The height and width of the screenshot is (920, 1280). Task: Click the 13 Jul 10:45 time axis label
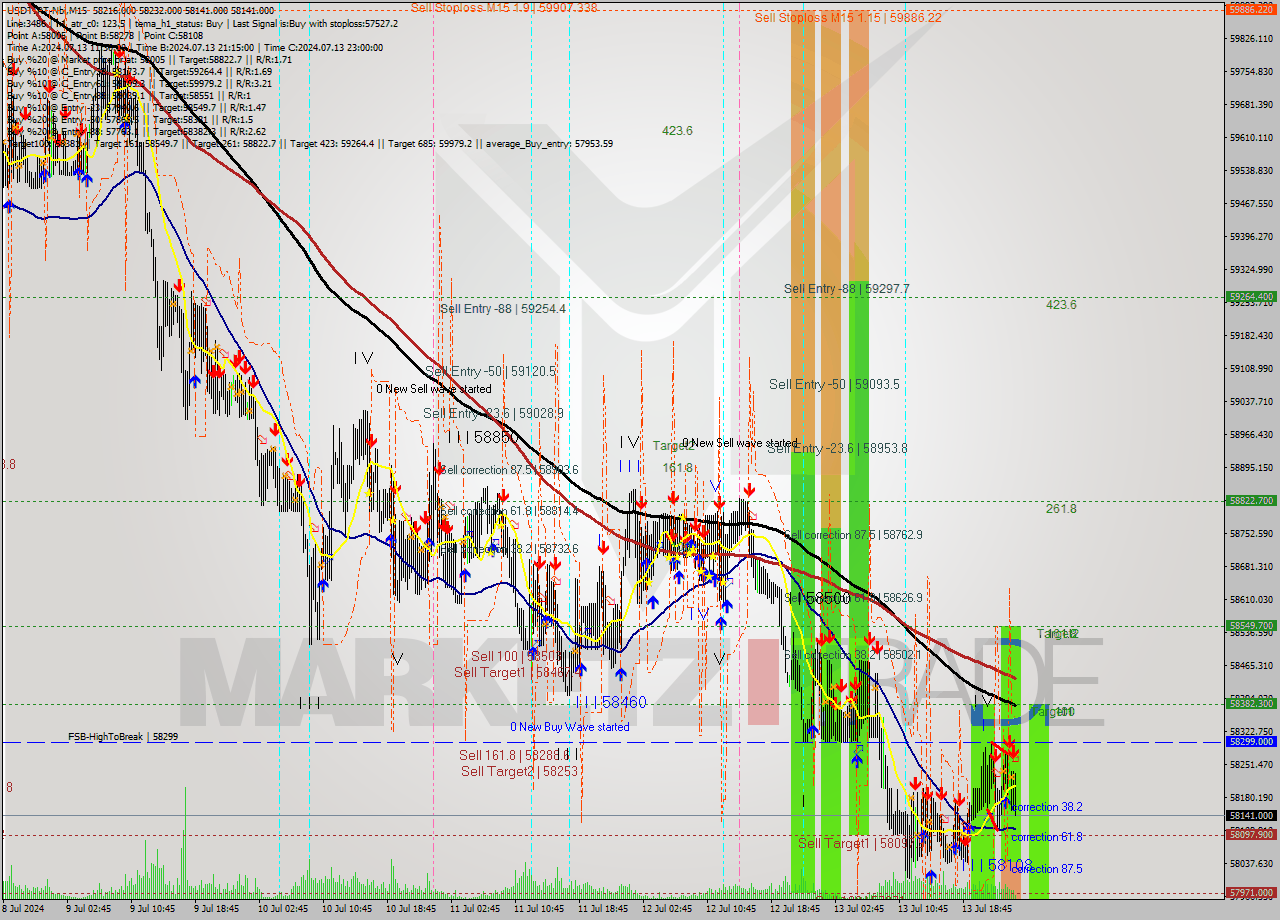[x=922, y=909]
